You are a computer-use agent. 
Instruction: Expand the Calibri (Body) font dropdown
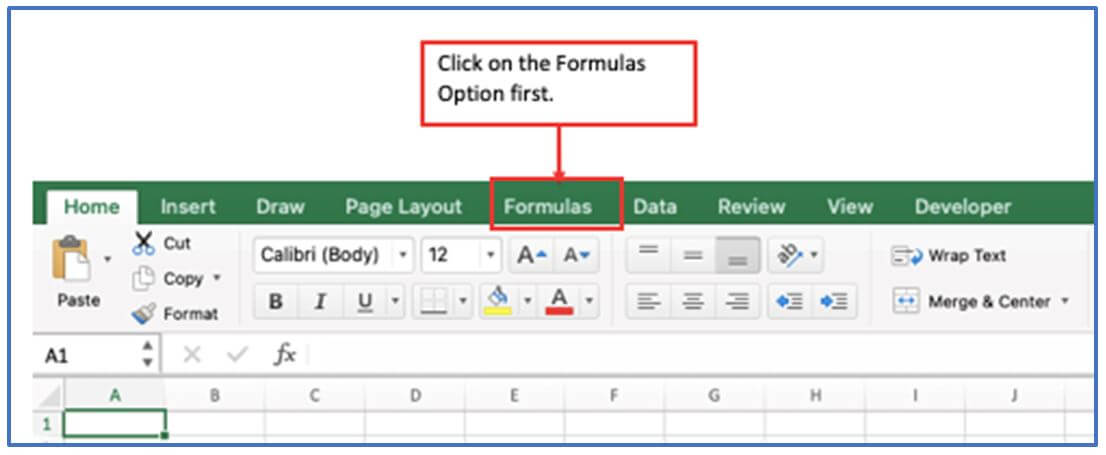[403, 255]
